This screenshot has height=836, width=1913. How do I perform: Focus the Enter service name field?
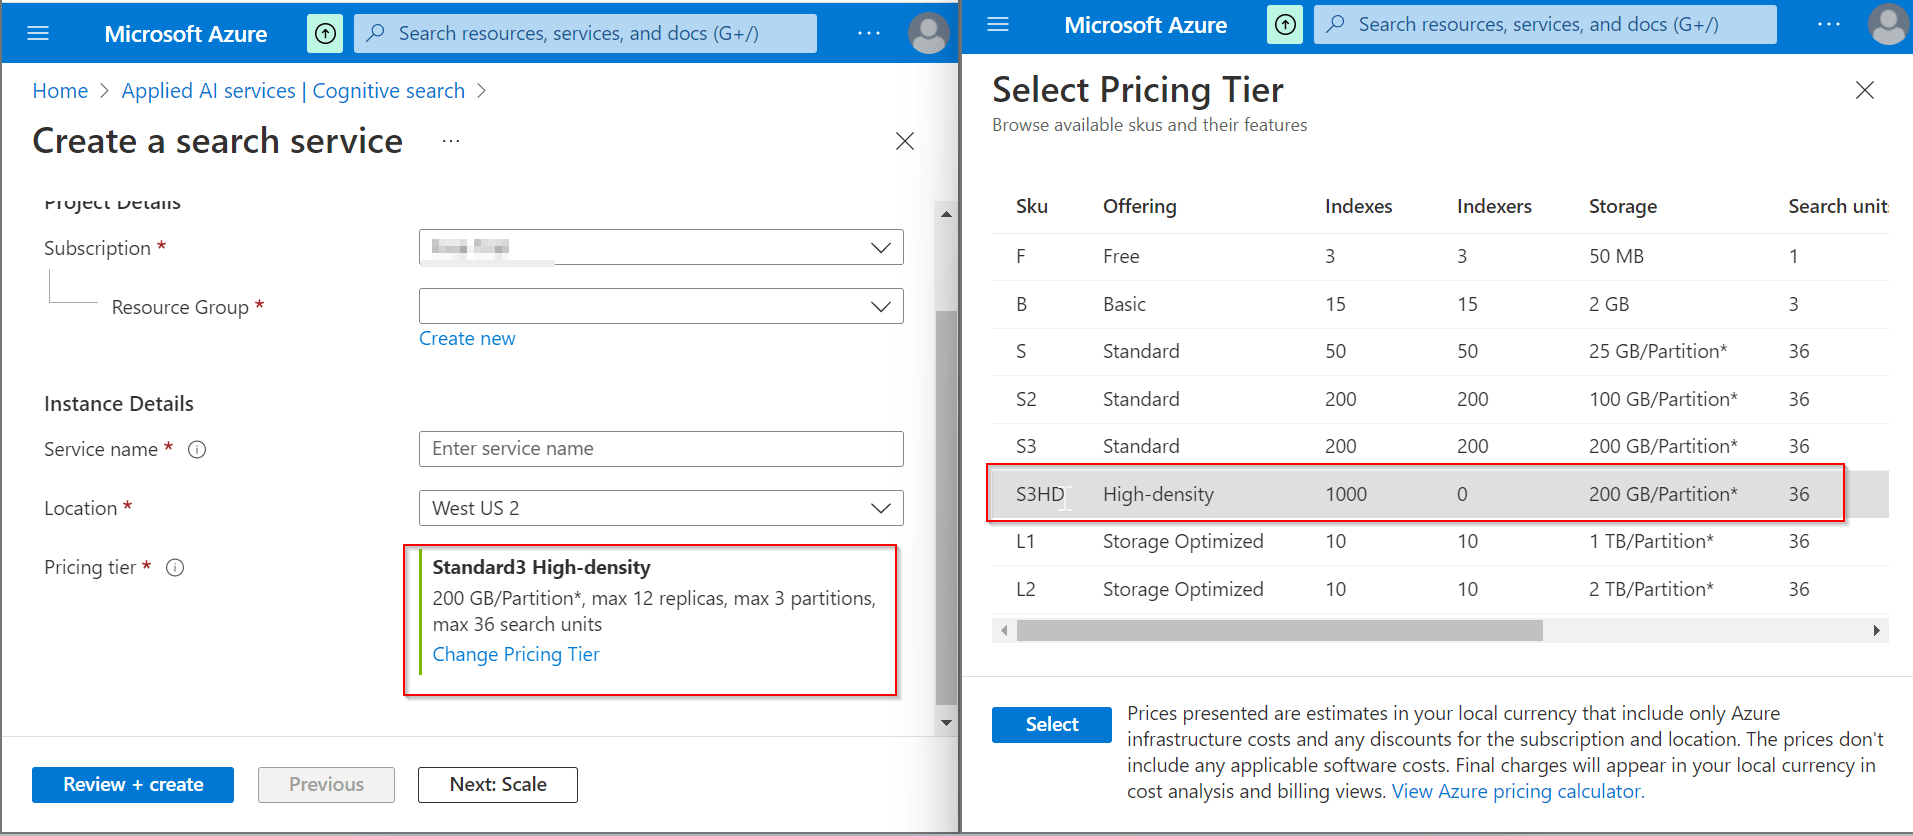[661, 449]
